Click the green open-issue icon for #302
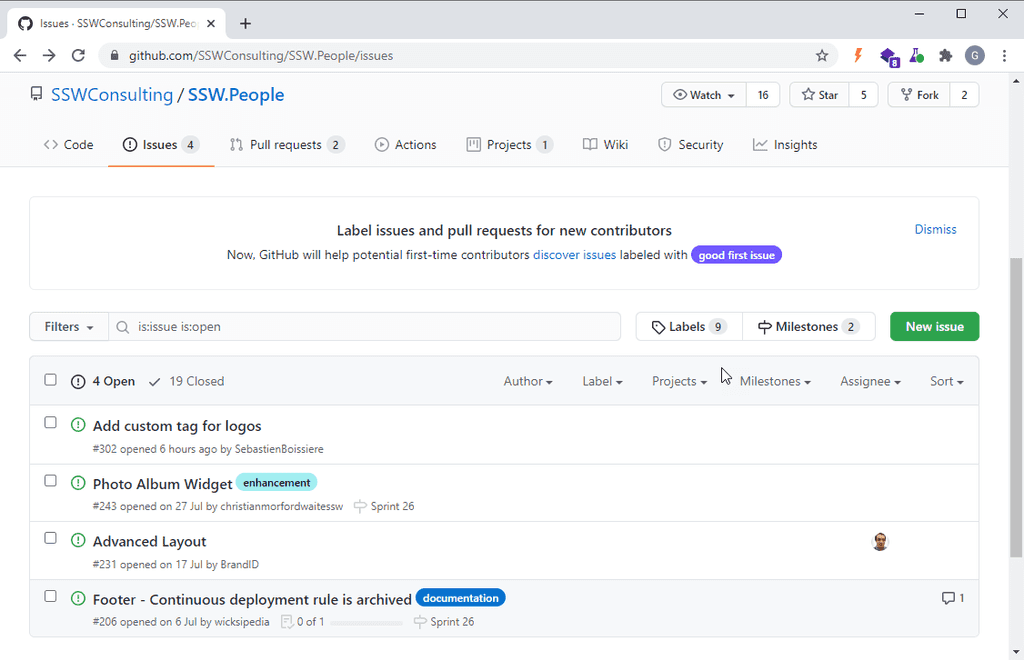The image size is (1024, 660). pos(78,425)
